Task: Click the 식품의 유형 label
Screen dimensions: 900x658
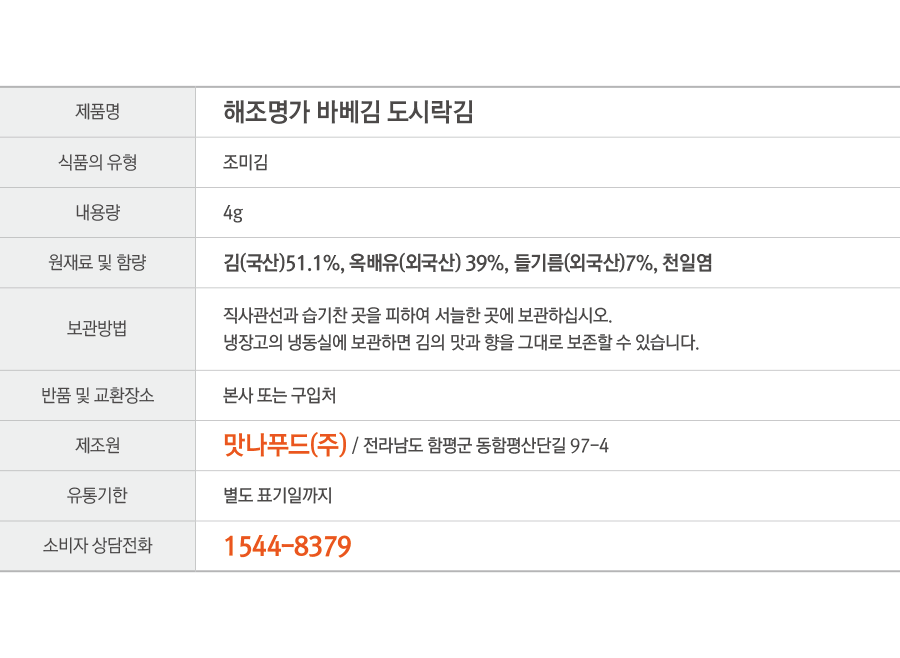Action: 98,162
